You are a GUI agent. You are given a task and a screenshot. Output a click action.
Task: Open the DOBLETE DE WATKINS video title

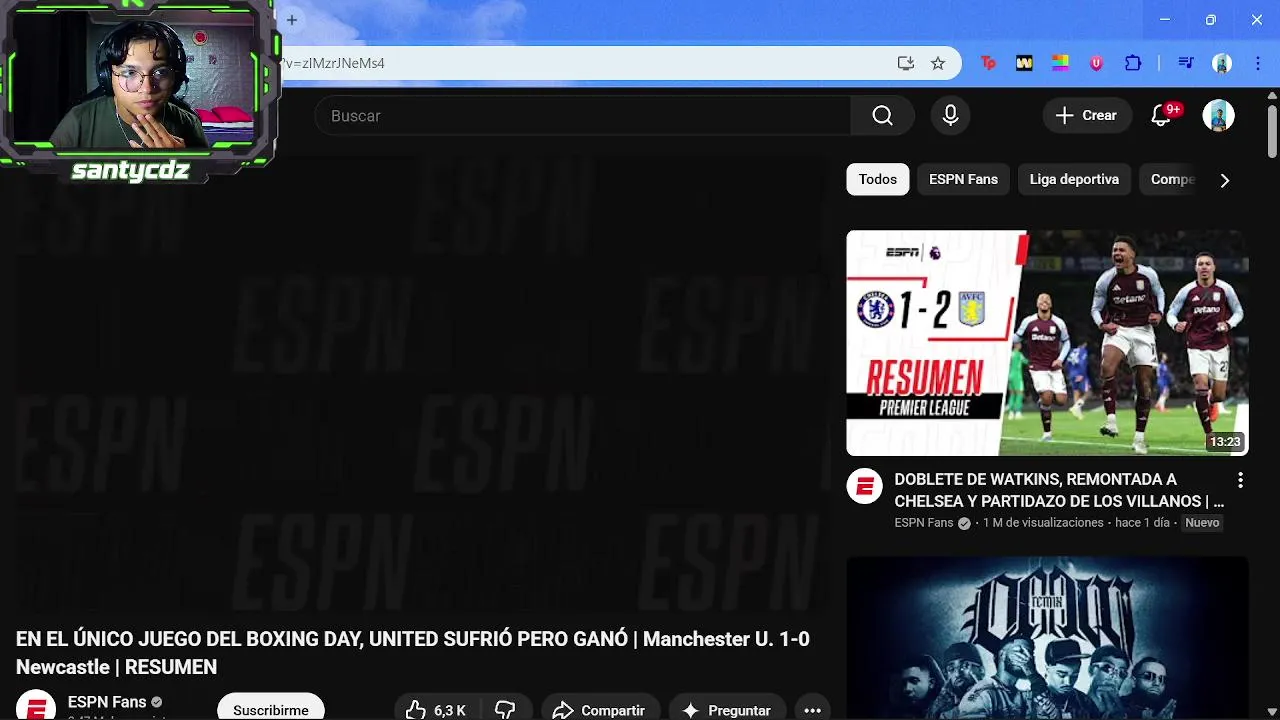(1059, 490)
